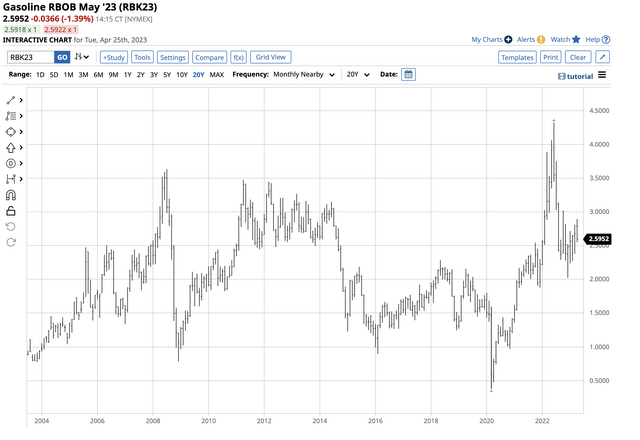Select the circled-zero annotation tool icon
The width and height of the screenshot is (640, 440).
[x=11, y=164]
